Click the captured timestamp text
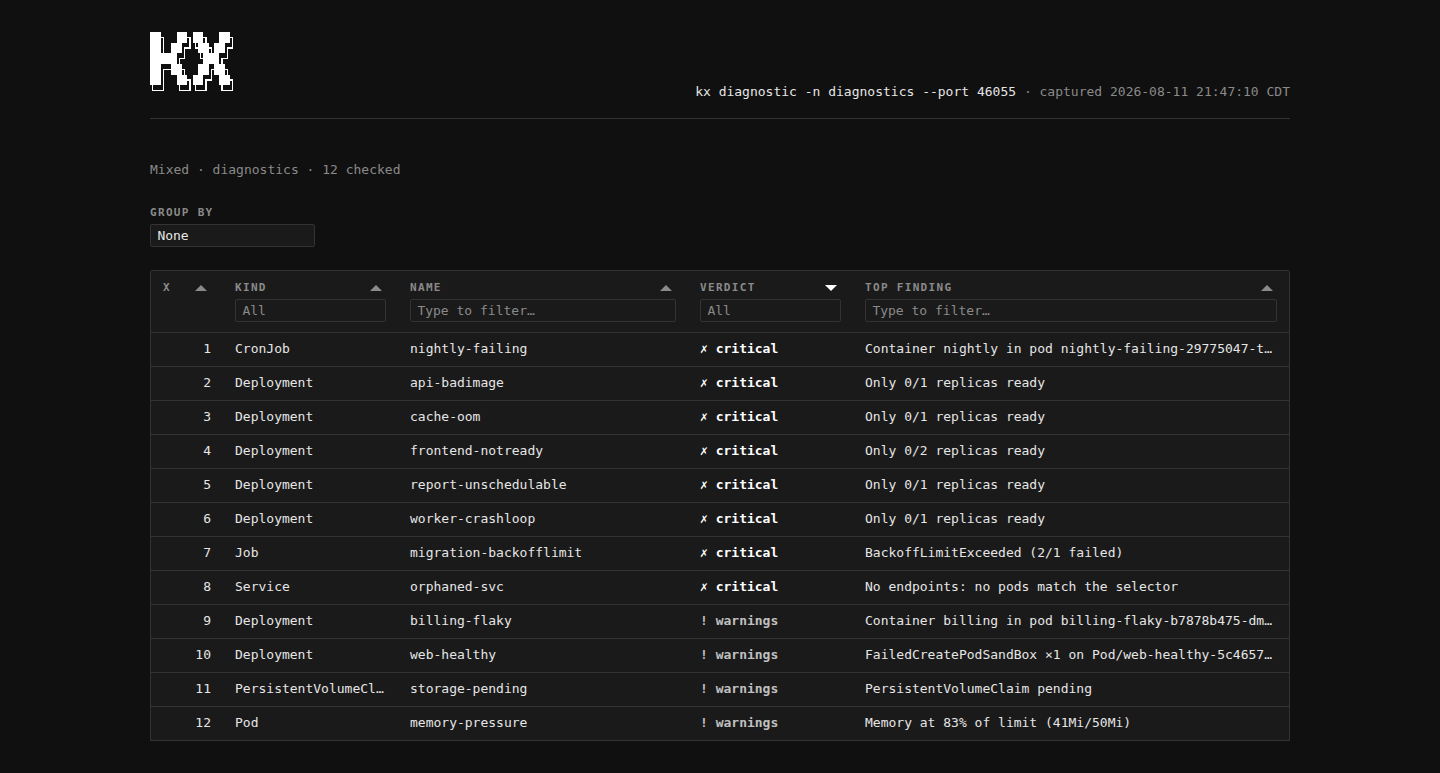 click(x=1165, y=92)
